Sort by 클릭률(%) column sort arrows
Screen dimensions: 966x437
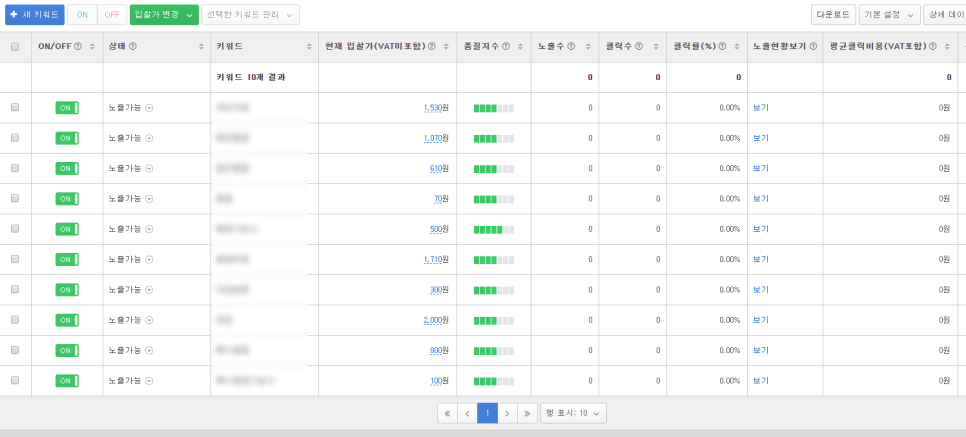click(737, 47)
